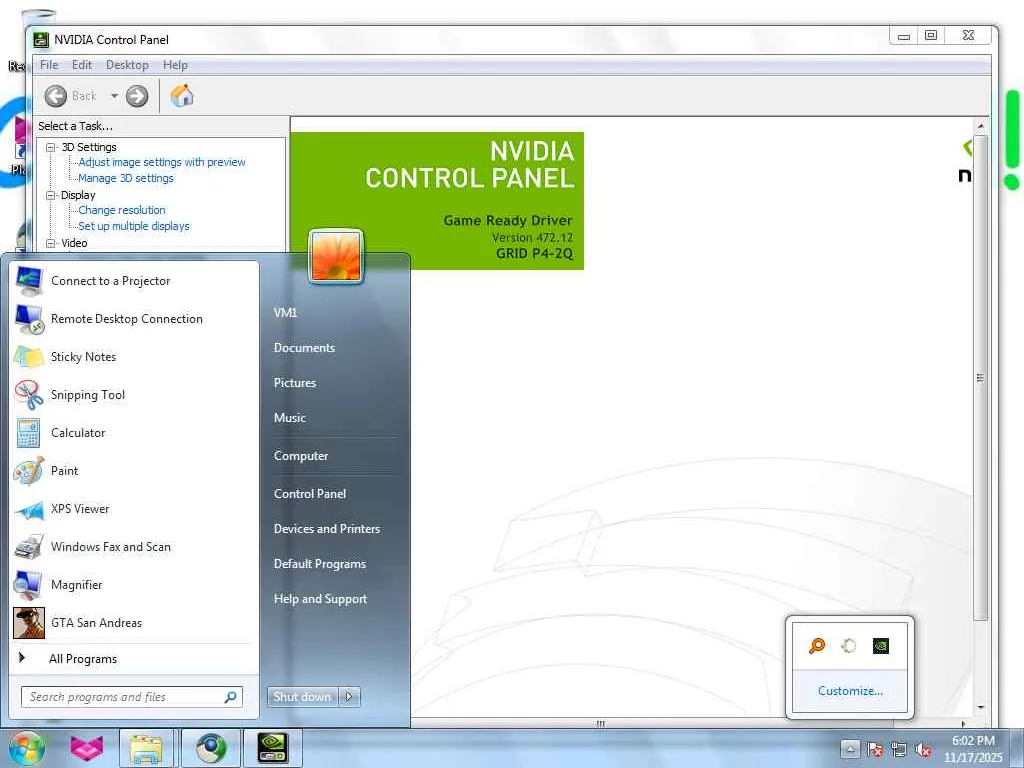Open Manage 3D settings
This screenshot has width=1024, height=768.
pyautogui.click(x=125, y=178)
